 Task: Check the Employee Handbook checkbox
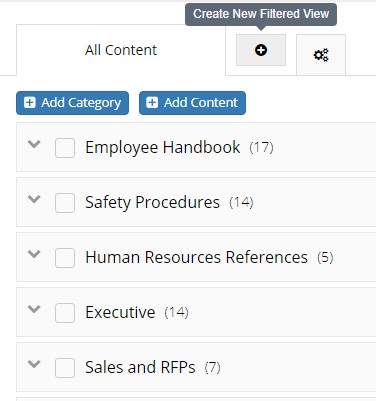(x=65, y=148)
